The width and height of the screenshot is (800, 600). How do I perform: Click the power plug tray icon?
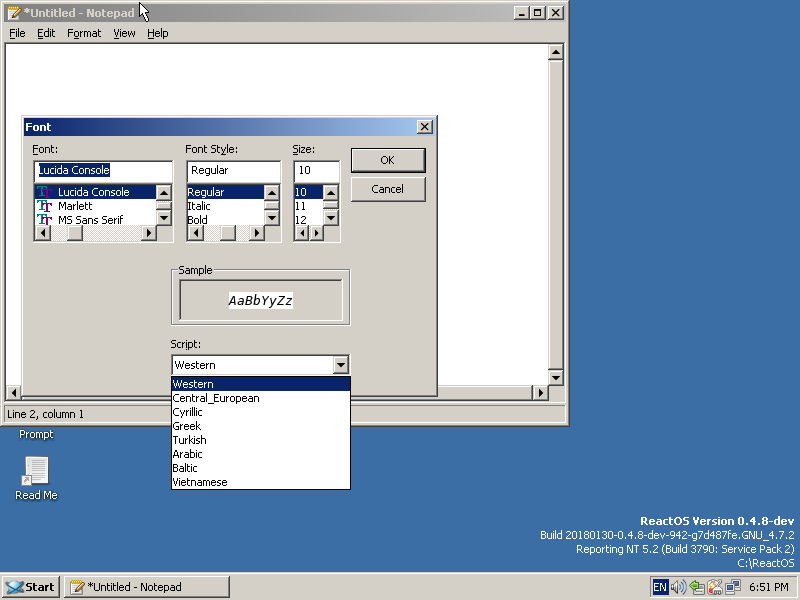(x=715, y=587)
